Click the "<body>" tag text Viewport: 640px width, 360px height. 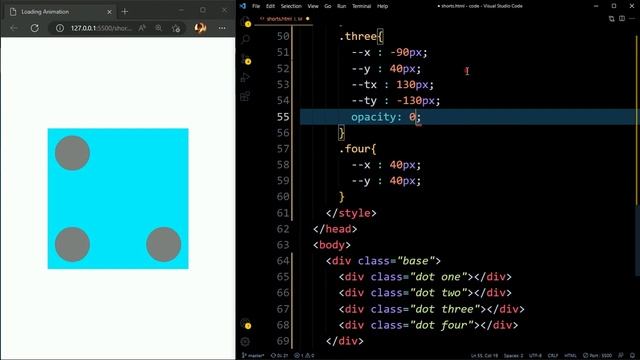[x=332, y=245]
